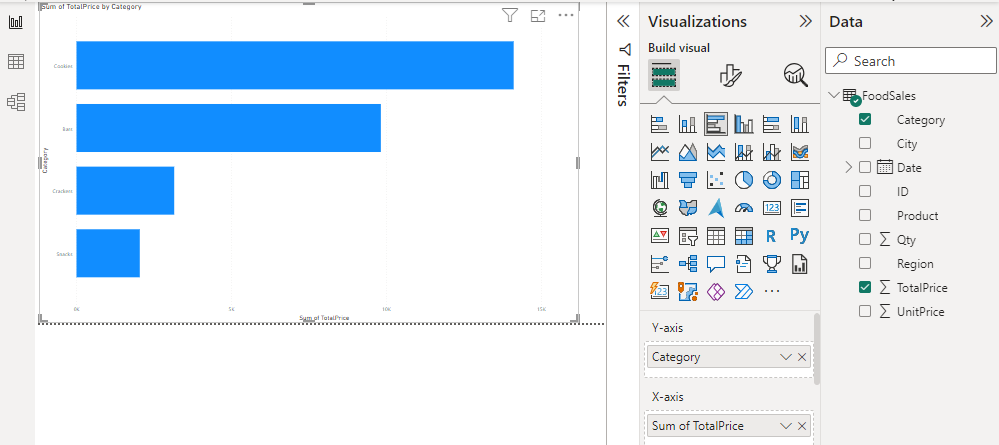Check the Region field

coord(865,263)
